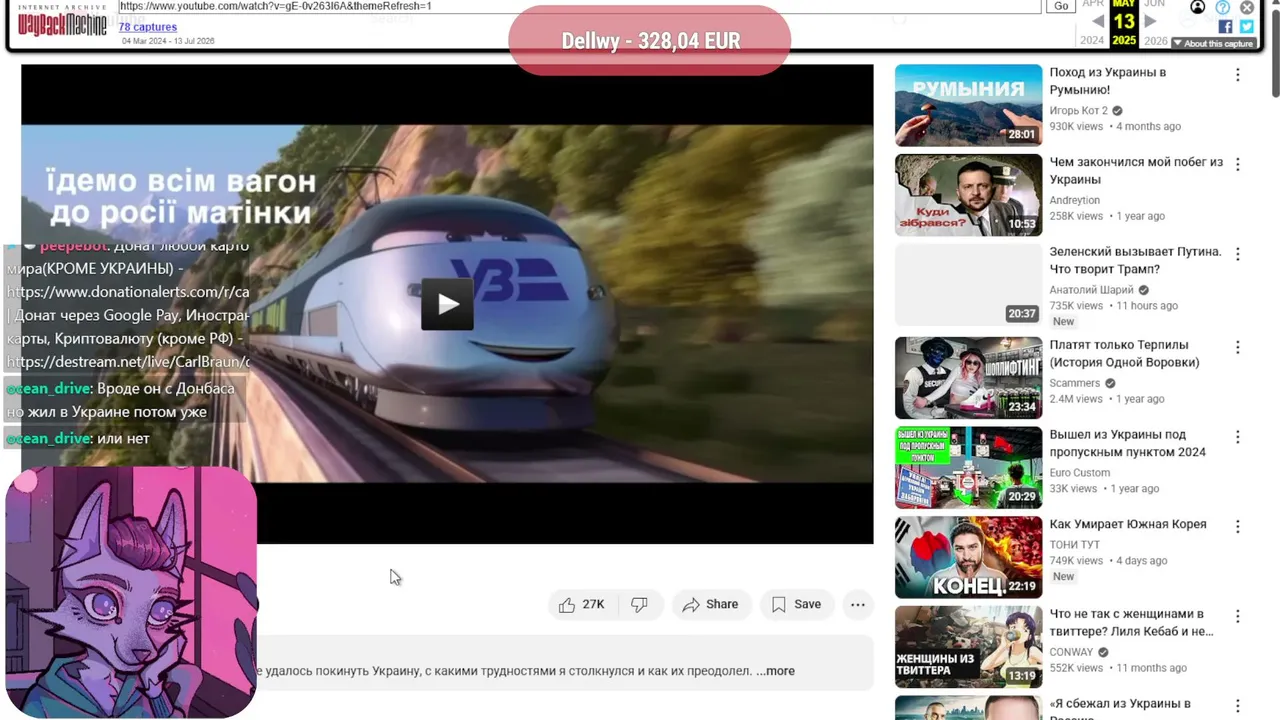This screenshot has width=1280, height=720.
Task: Expand 'About this capture' dropdown
Action: 1213,43
